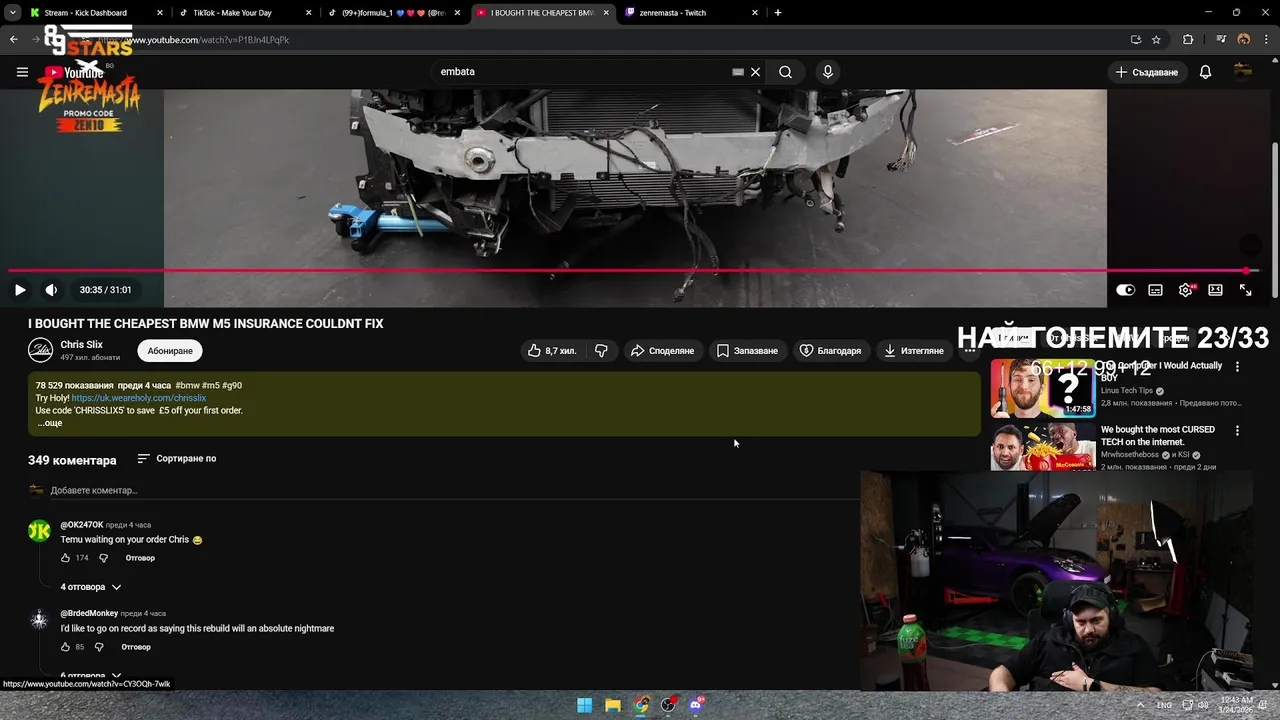The height and width of the screenshot is (720, 1280).
Task: Switch to the Stream - Kick Dashboard tab
Action: pos(97,13)
